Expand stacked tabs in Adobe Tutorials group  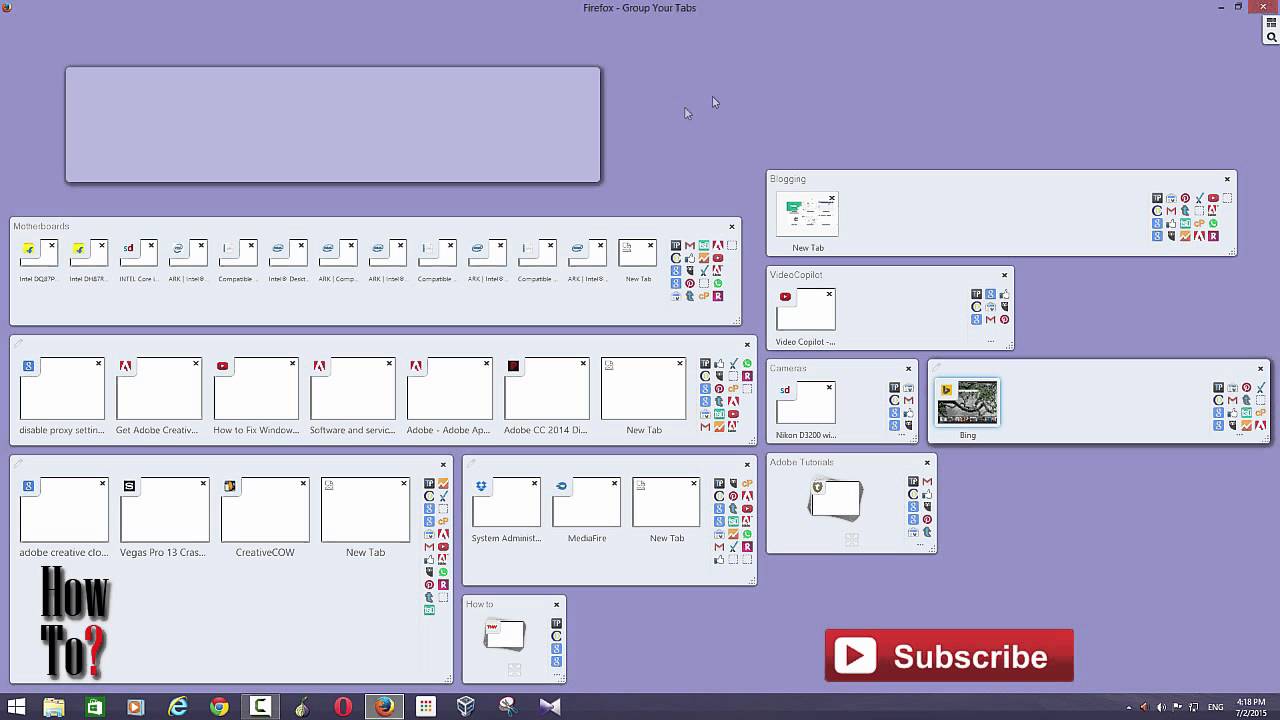tap(852, 540)
